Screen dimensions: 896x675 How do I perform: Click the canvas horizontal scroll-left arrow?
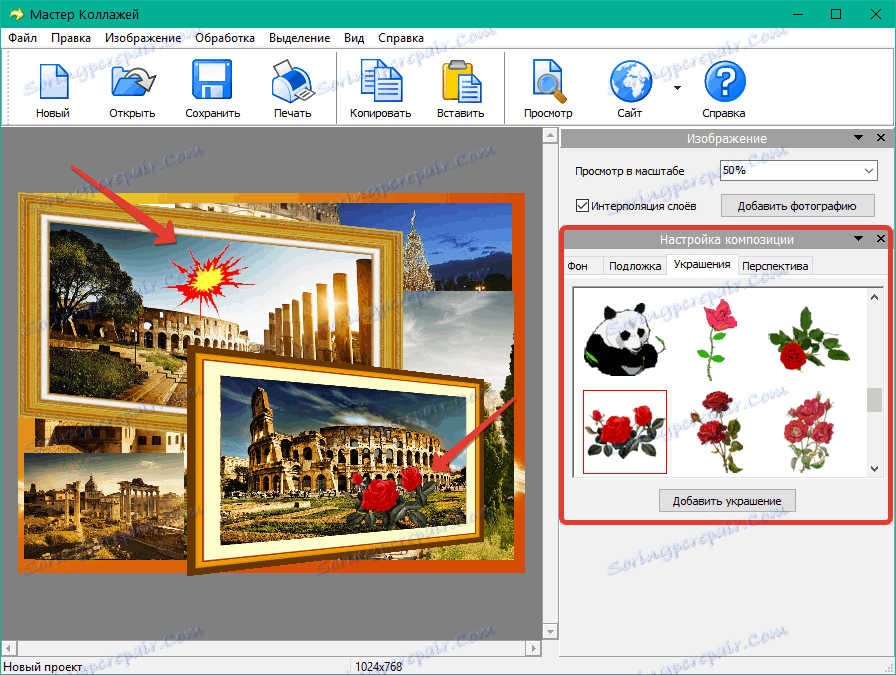pyautogui.click(x=9, y=648)
